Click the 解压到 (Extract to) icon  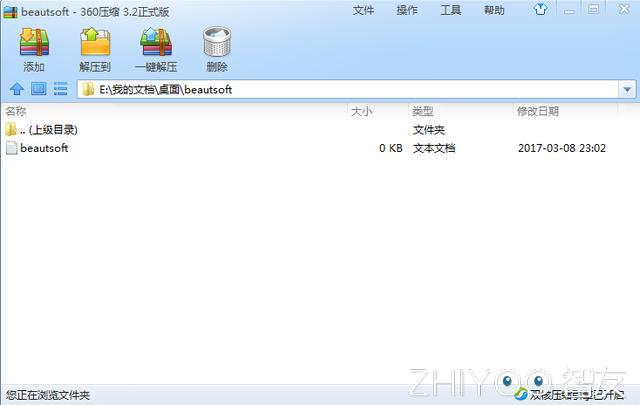pos(95,42)
